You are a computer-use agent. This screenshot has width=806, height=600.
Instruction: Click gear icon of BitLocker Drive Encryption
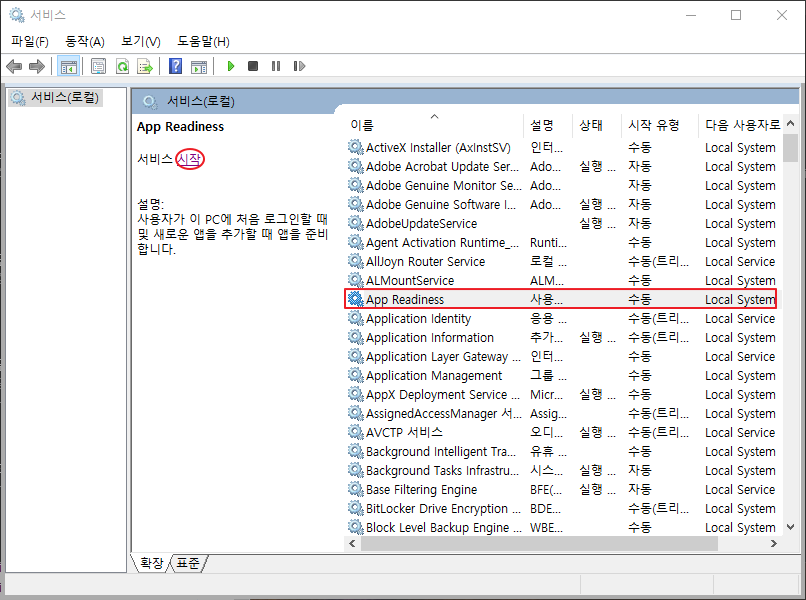[x=355, y=508]
